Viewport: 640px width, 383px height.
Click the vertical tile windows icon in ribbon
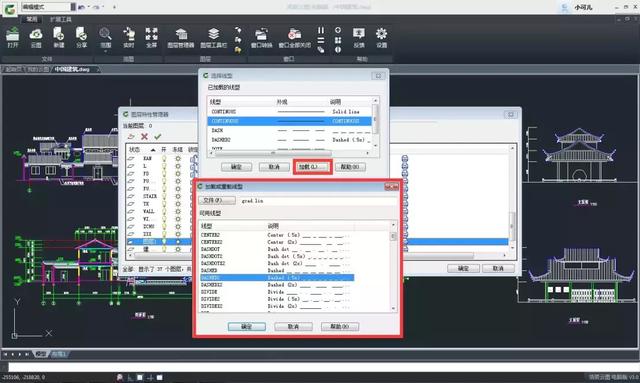point(321,30)
